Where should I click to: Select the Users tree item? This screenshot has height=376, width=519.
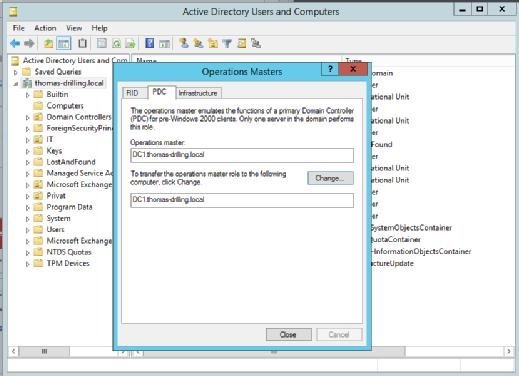(x=55, y=230)
